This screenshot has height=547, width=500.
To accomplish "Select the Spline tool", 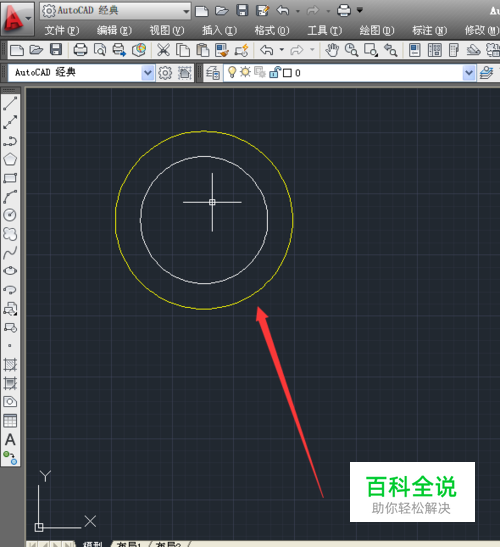I will coord(10,253).
